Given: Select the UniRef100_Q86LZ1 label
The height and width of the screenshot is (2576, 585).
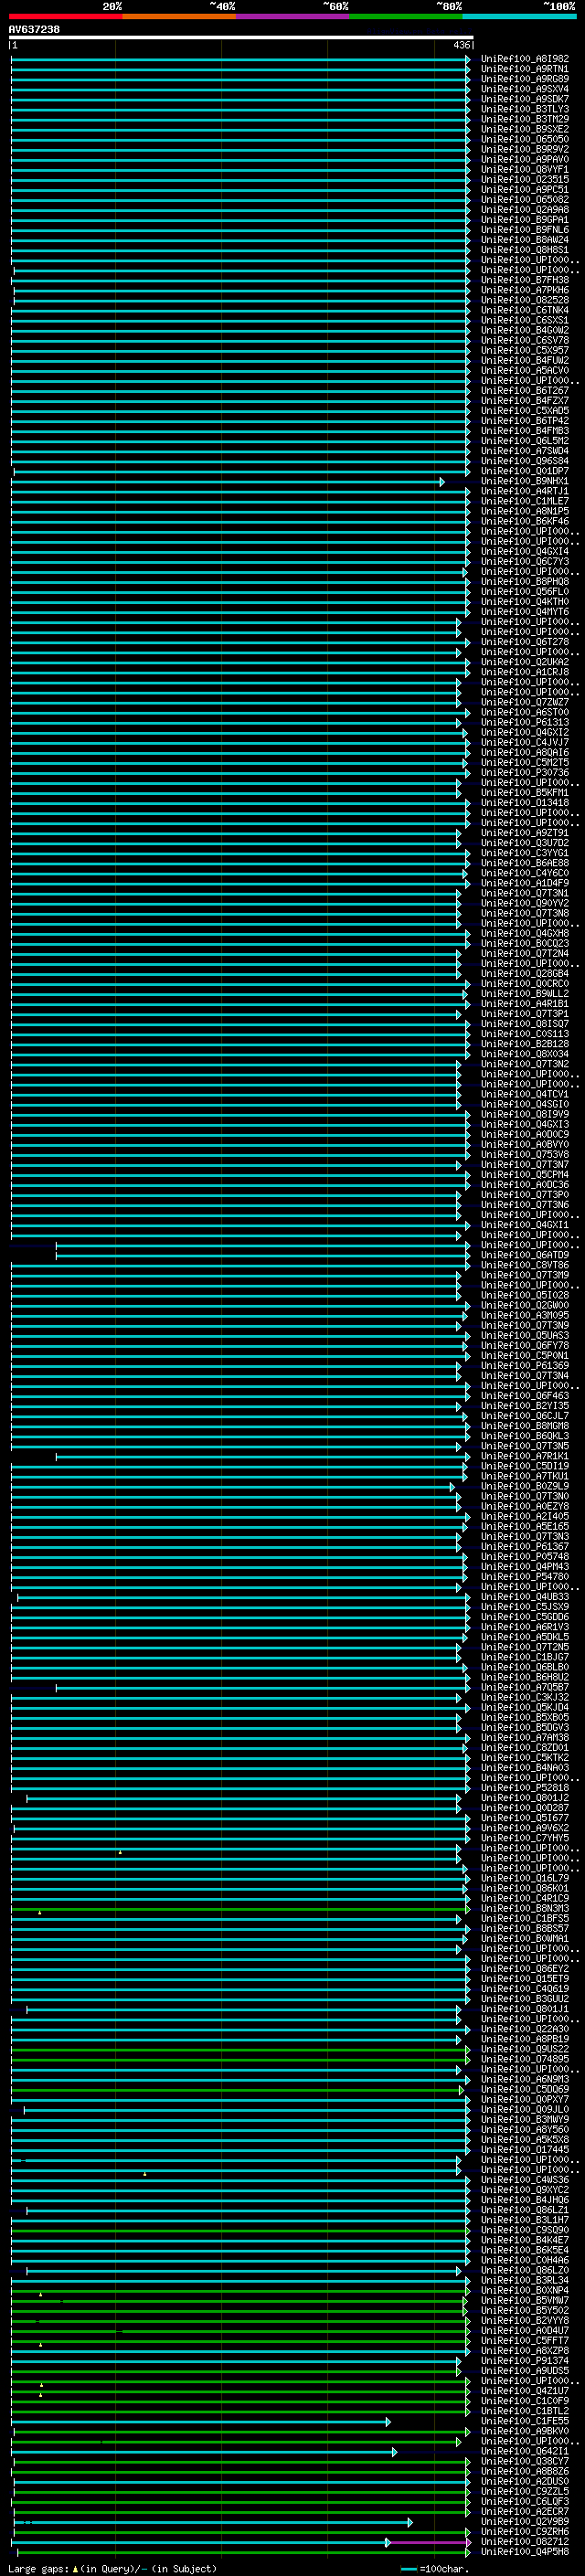Looking at the screenshot, I should [525, 2209].
